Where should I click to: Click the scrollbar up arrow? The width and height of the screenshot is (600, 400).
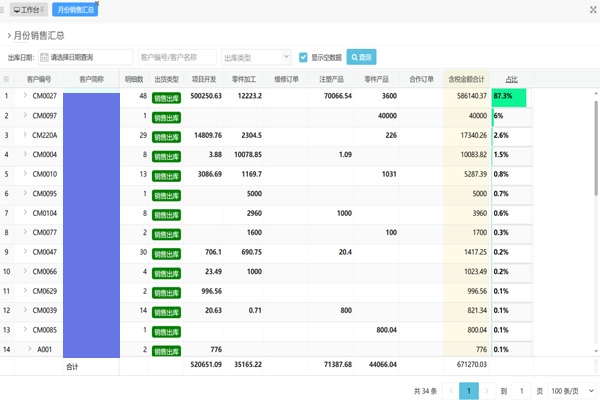pos(596,93)
